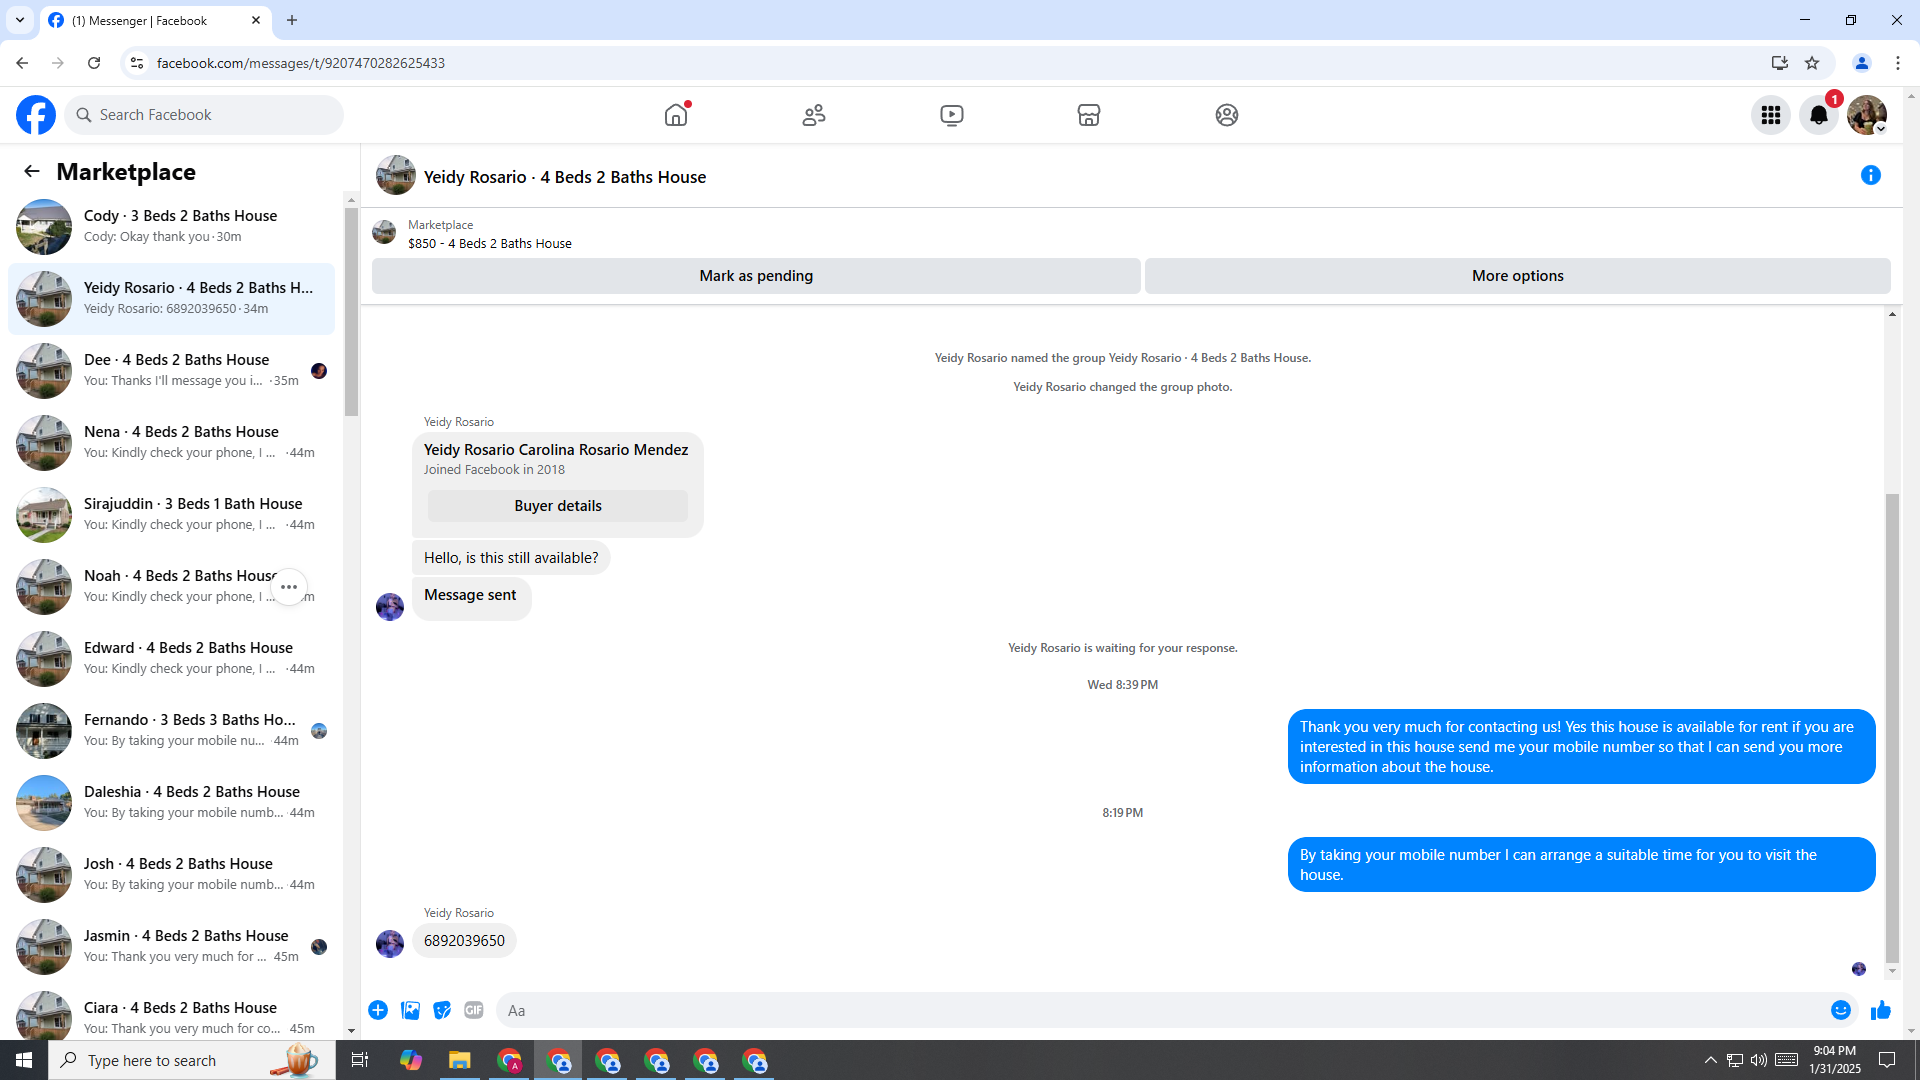Close the Messenger tab
Screen dimensions: 1920x1080
click(256, 20)
